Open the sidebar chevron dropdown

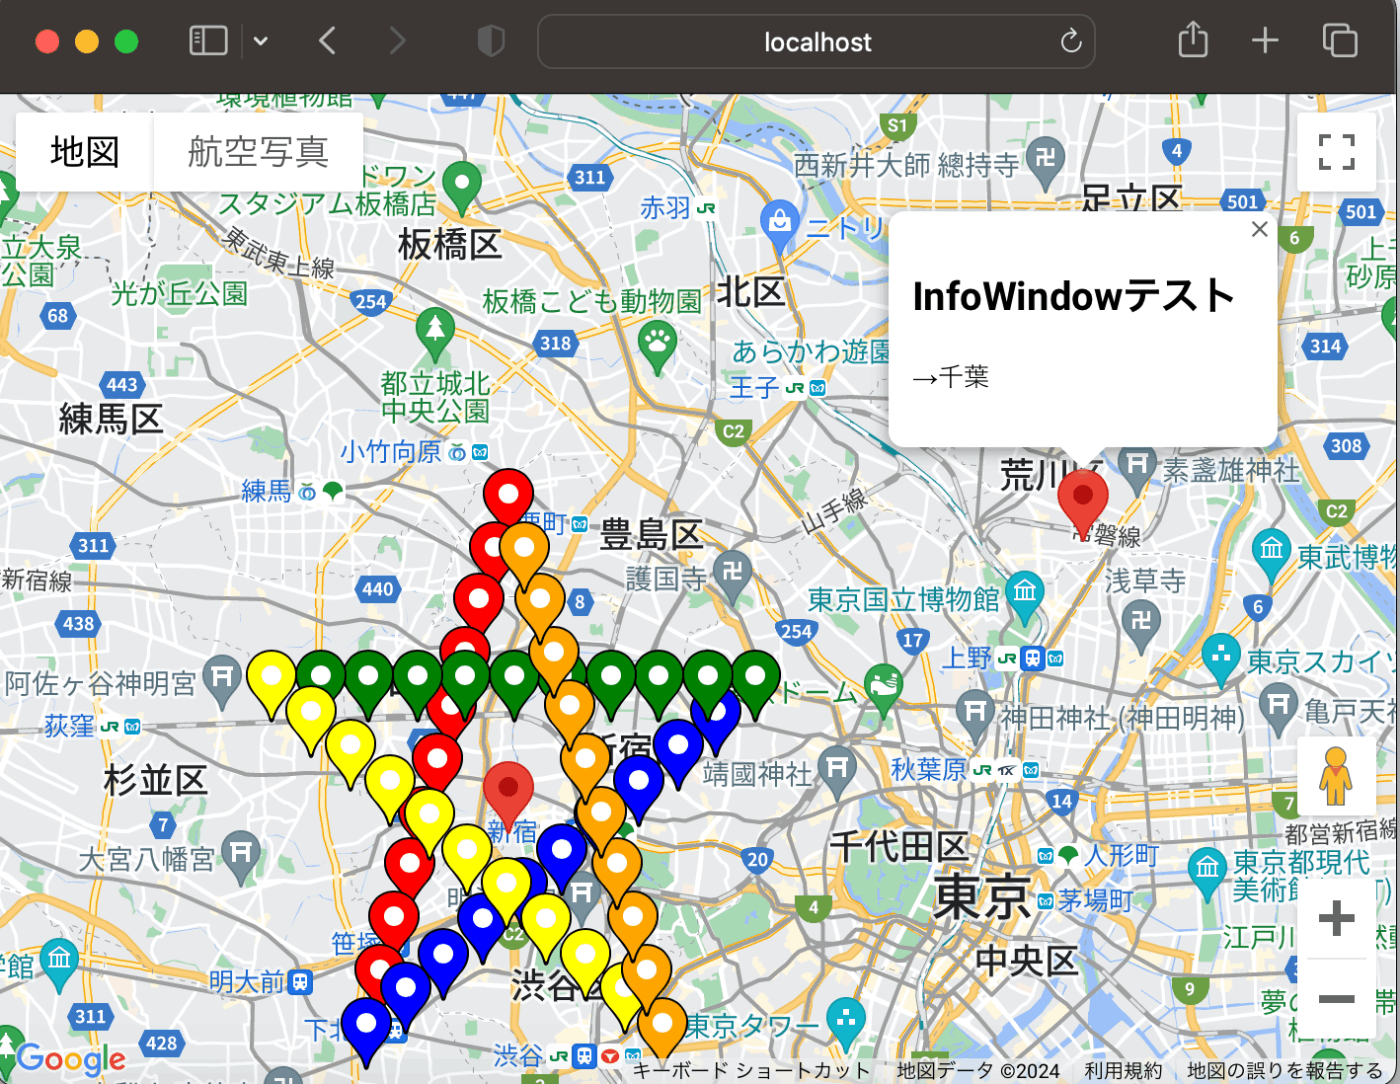(x=260, y=40)
